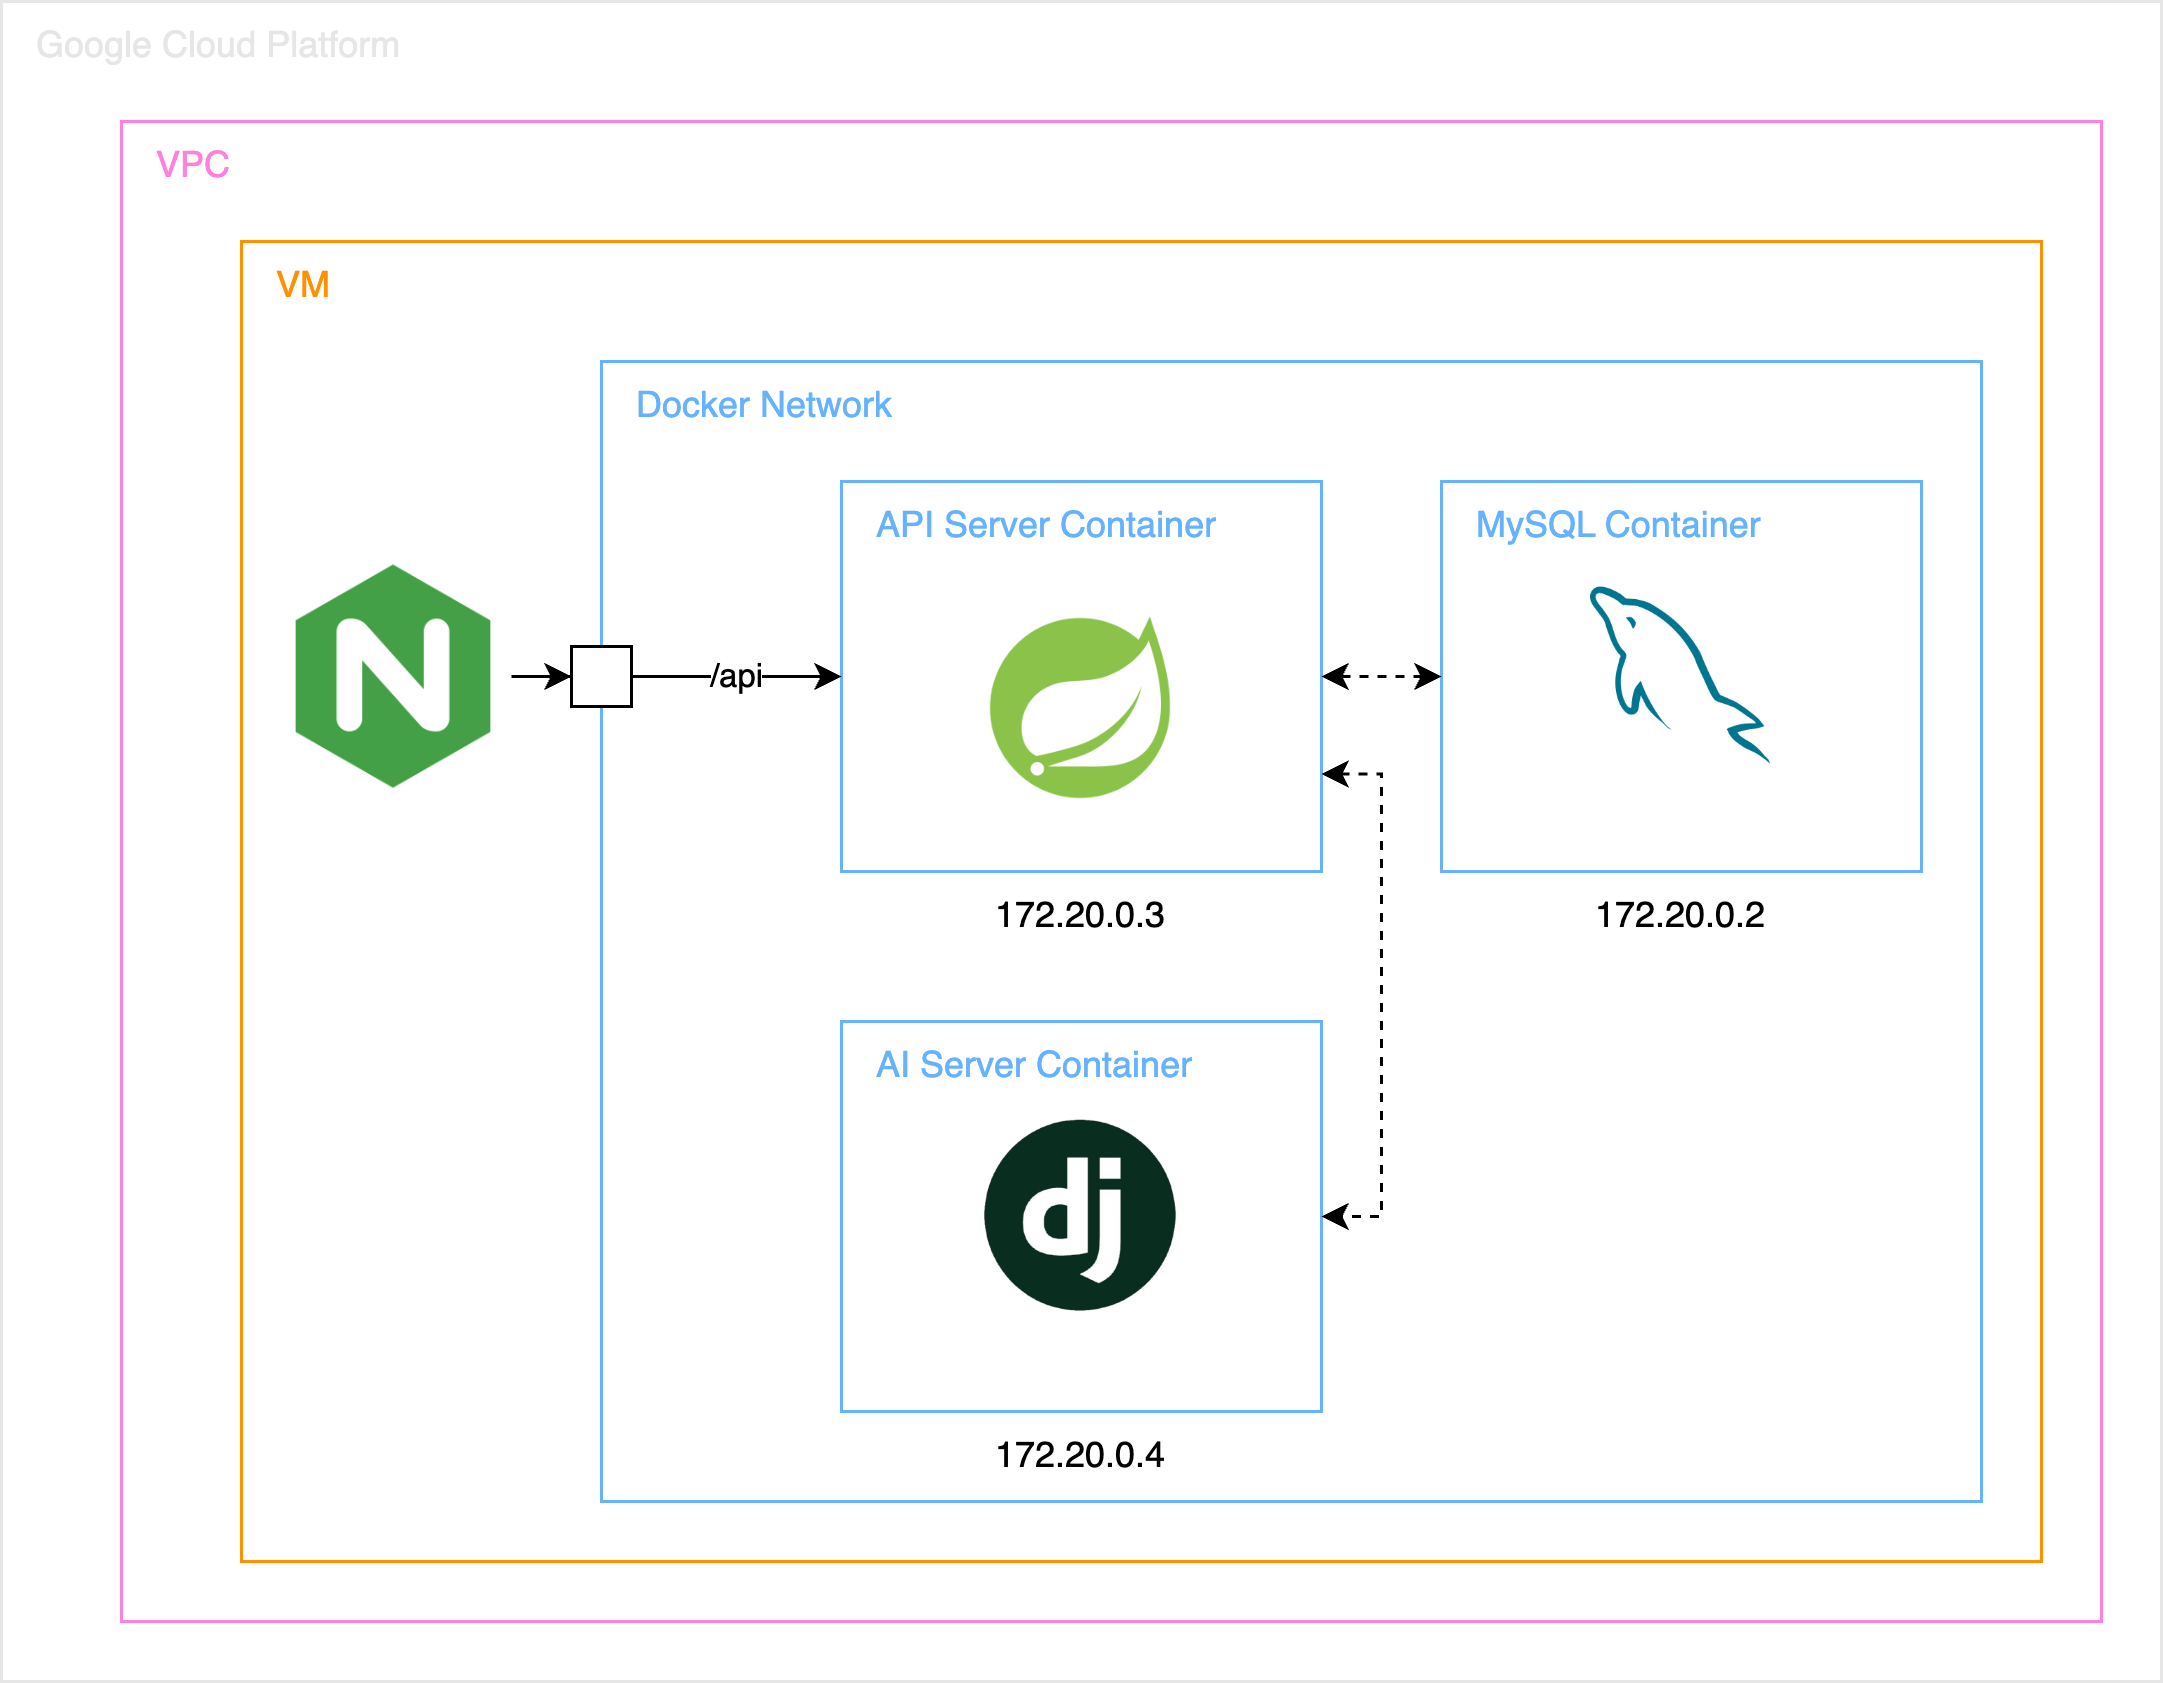The height and width of the screenshot is (1683, 2163).
Task: Click the small square port box on Docker Network border
Action: (601, 676)
